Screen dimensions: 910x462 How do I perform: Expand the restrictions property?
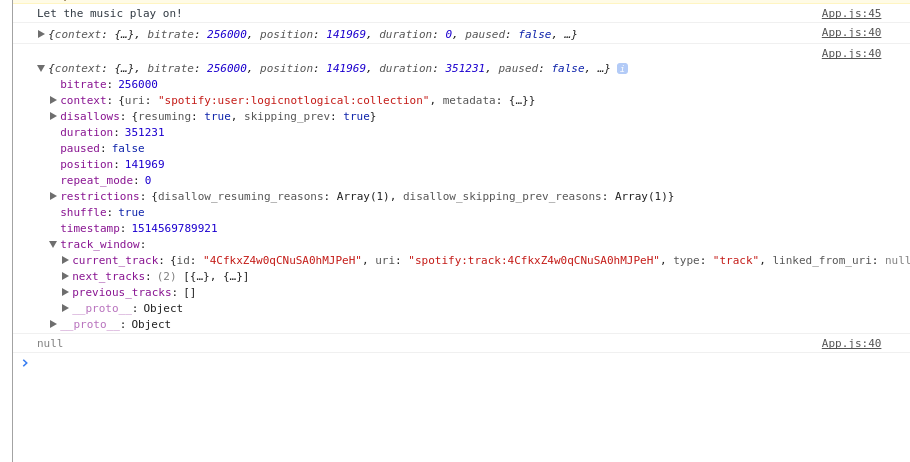(53, 196)
